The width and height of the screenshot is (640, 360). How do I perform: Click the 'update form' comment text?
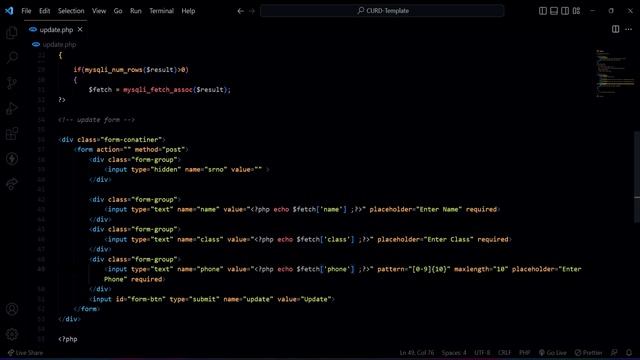coord(98,120)
